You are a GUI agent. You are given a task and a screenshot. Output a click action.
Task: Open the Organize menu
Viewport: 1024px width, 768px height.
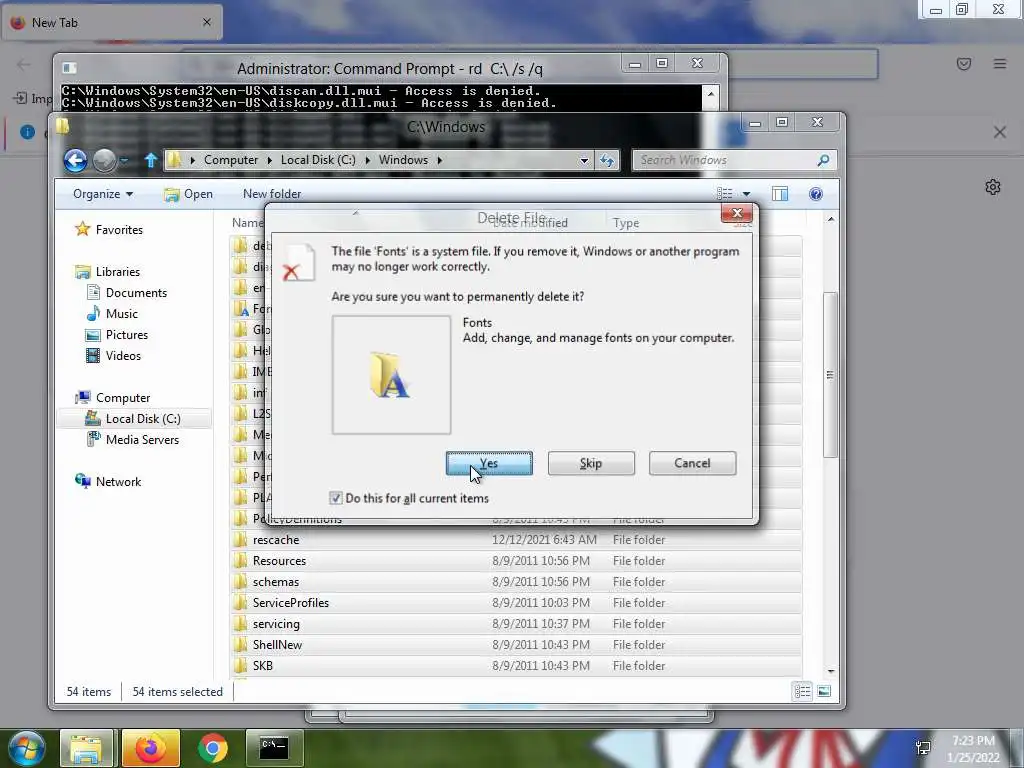tap(103, 194)
